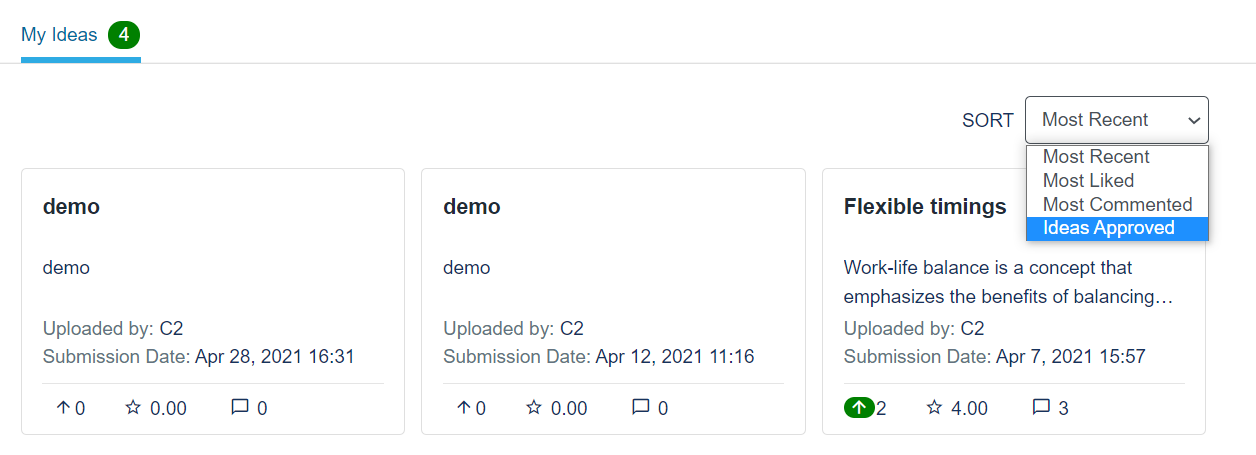Screen dimensions: 1256x455
Task: Open the SORT dropdown box
Action: tap(1116, 120)
